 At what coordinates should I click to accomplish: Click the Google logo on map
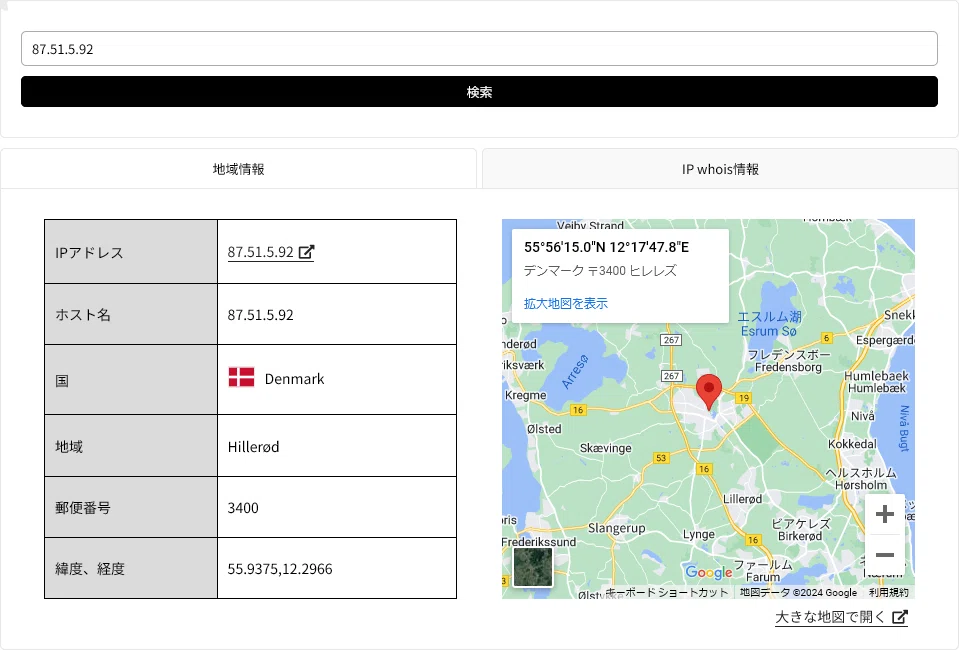(708, 572)
